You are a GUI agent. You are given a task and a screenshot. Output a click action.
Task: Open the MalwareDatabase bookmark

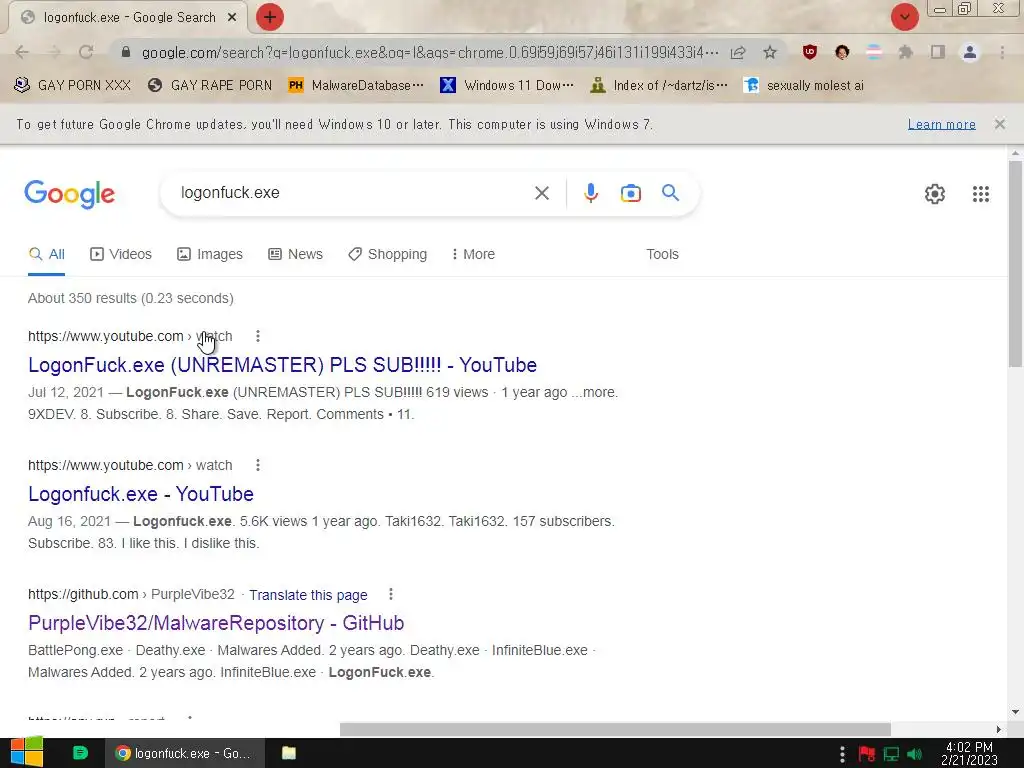356,86
